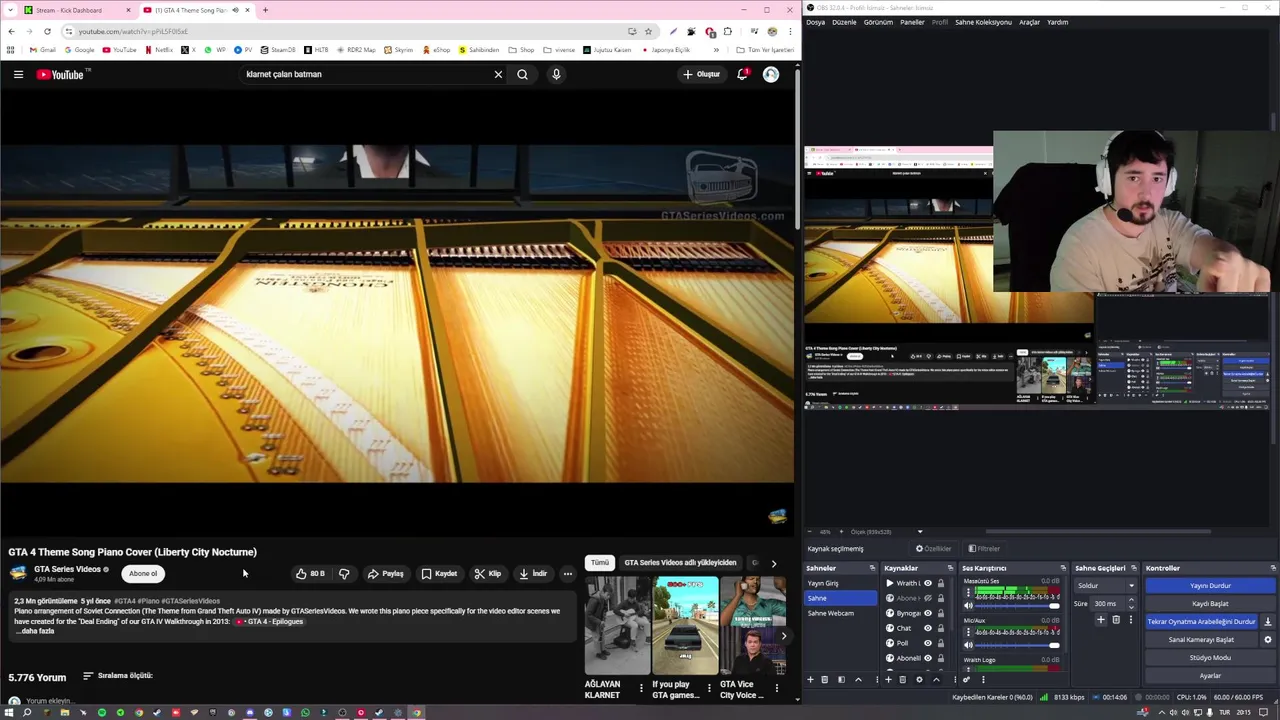Screen dimensions: 1280x720
Task: Remove selected source in Kaynaklar panel
Action: [x=903, y=680]
